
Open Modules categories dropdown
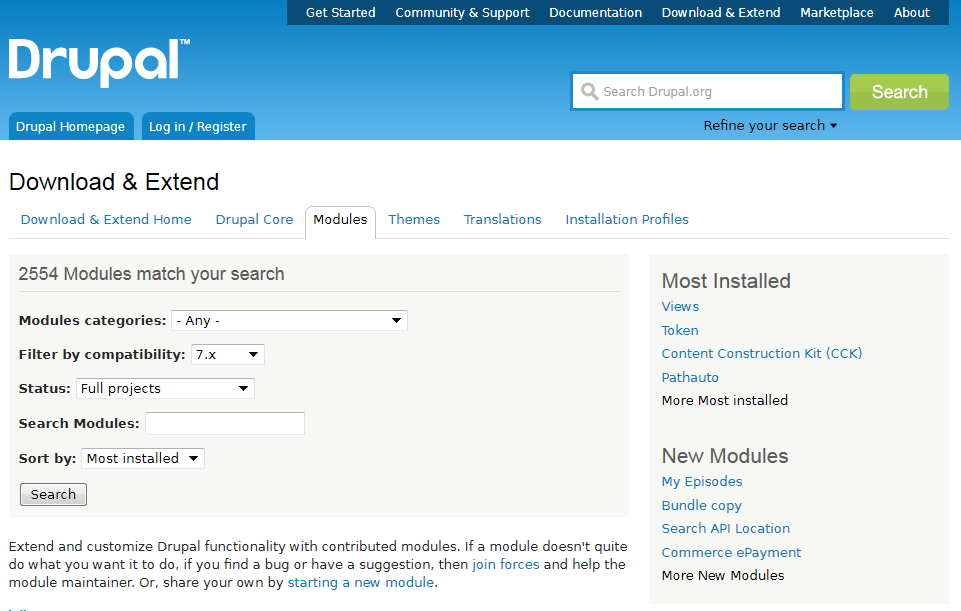(289, 321)
